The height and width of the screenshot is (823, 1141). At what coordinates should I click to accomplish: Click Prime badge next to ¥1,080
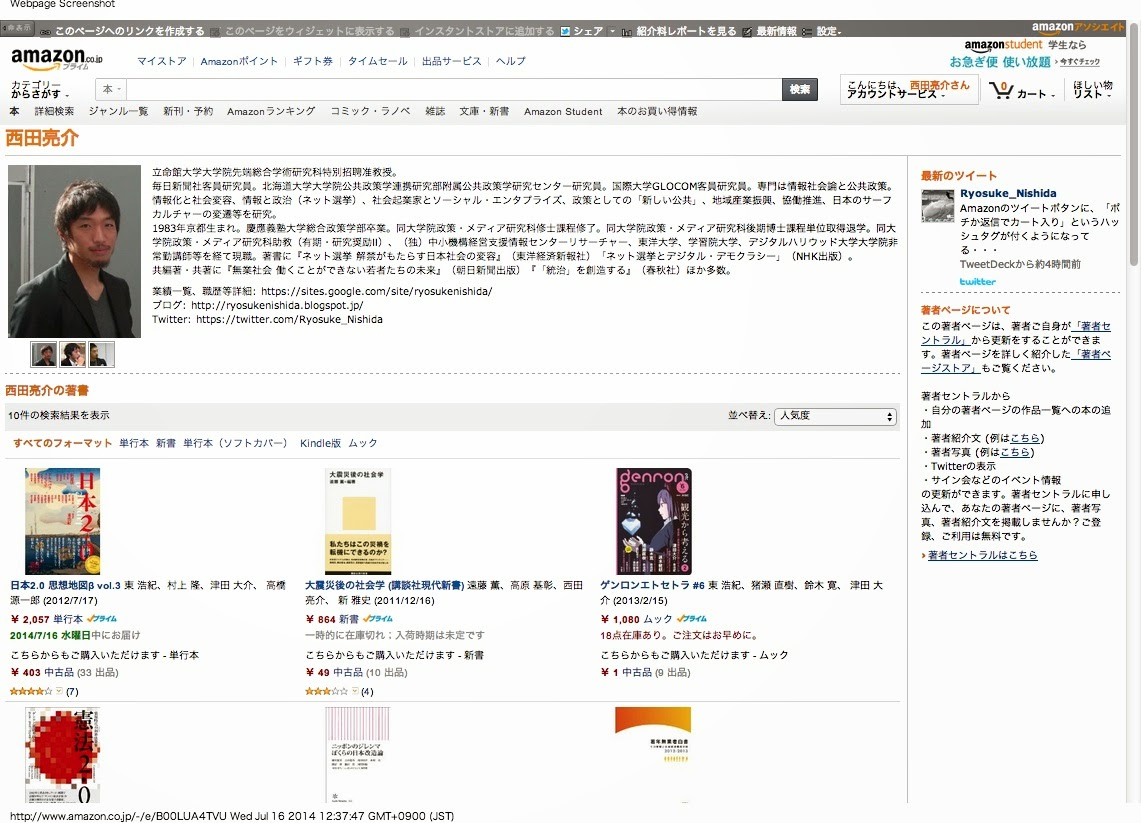pos(692,619)
